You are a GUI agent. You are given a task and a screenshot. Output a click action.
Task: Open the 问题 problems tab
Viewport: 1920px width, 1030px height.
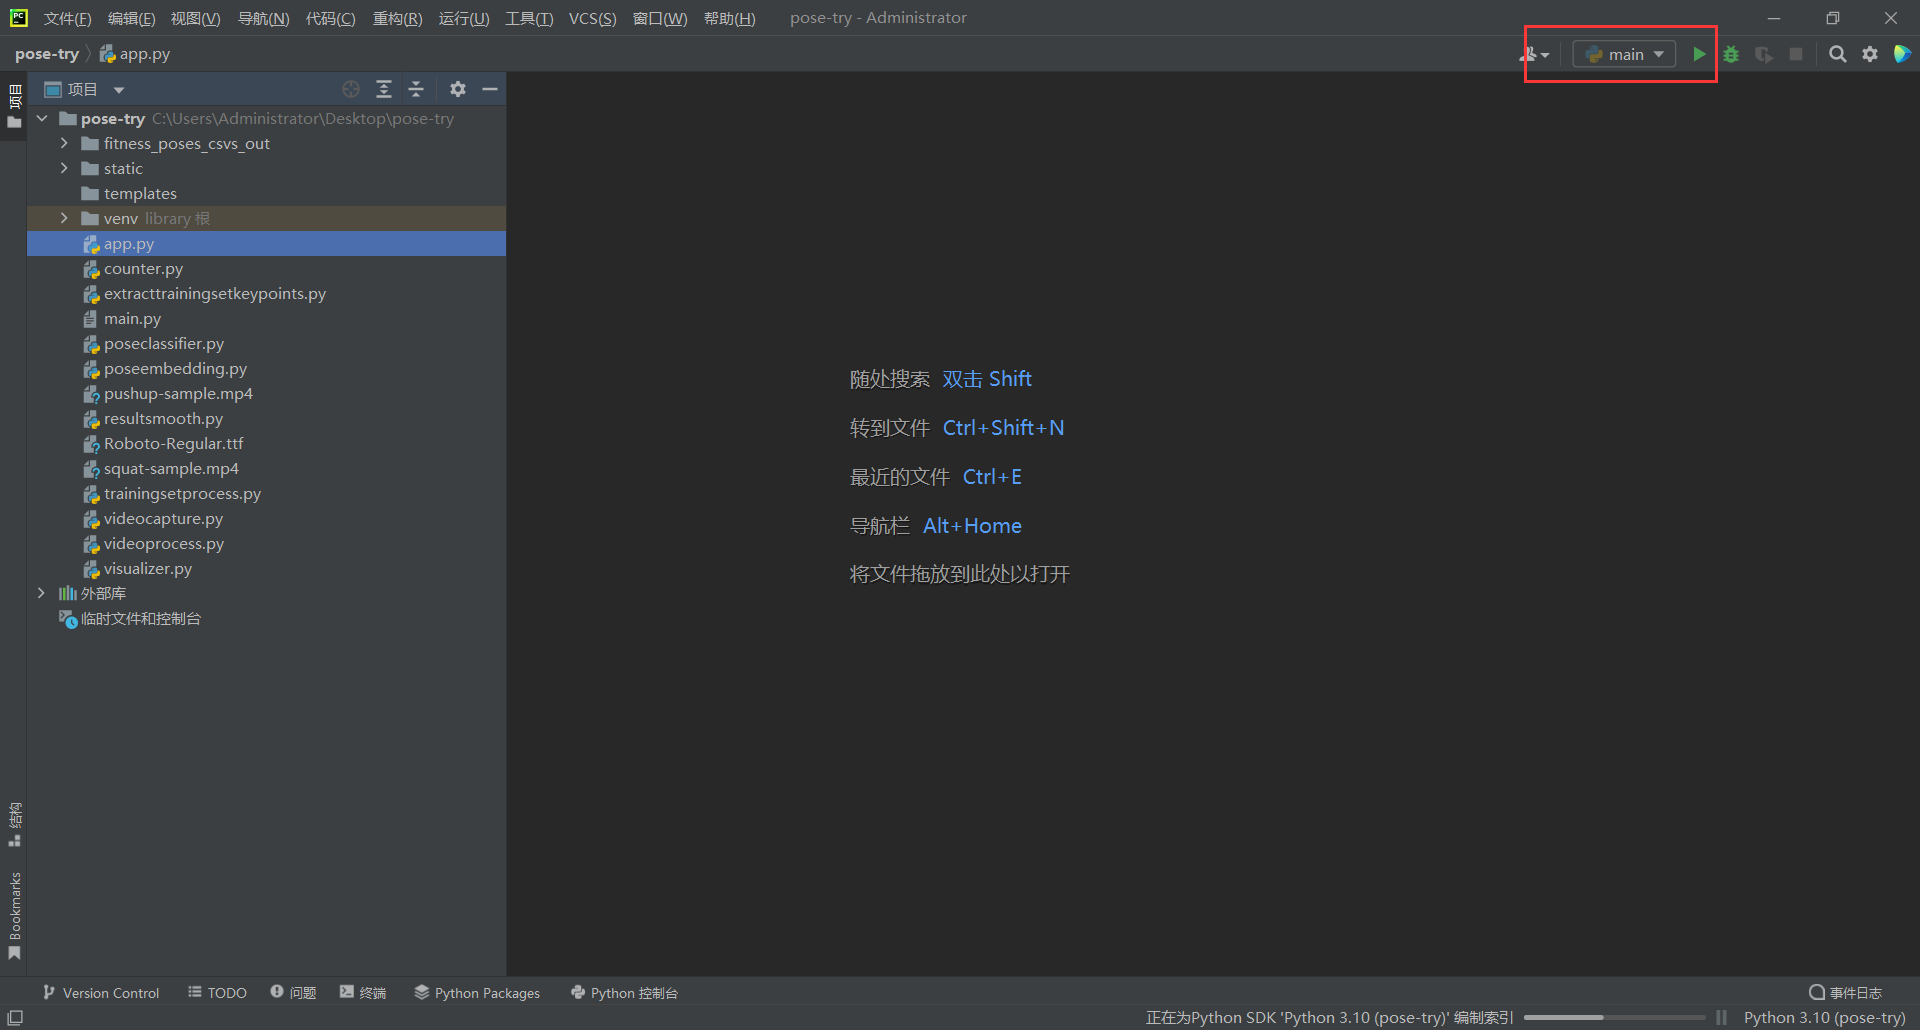tap(293, 992)
